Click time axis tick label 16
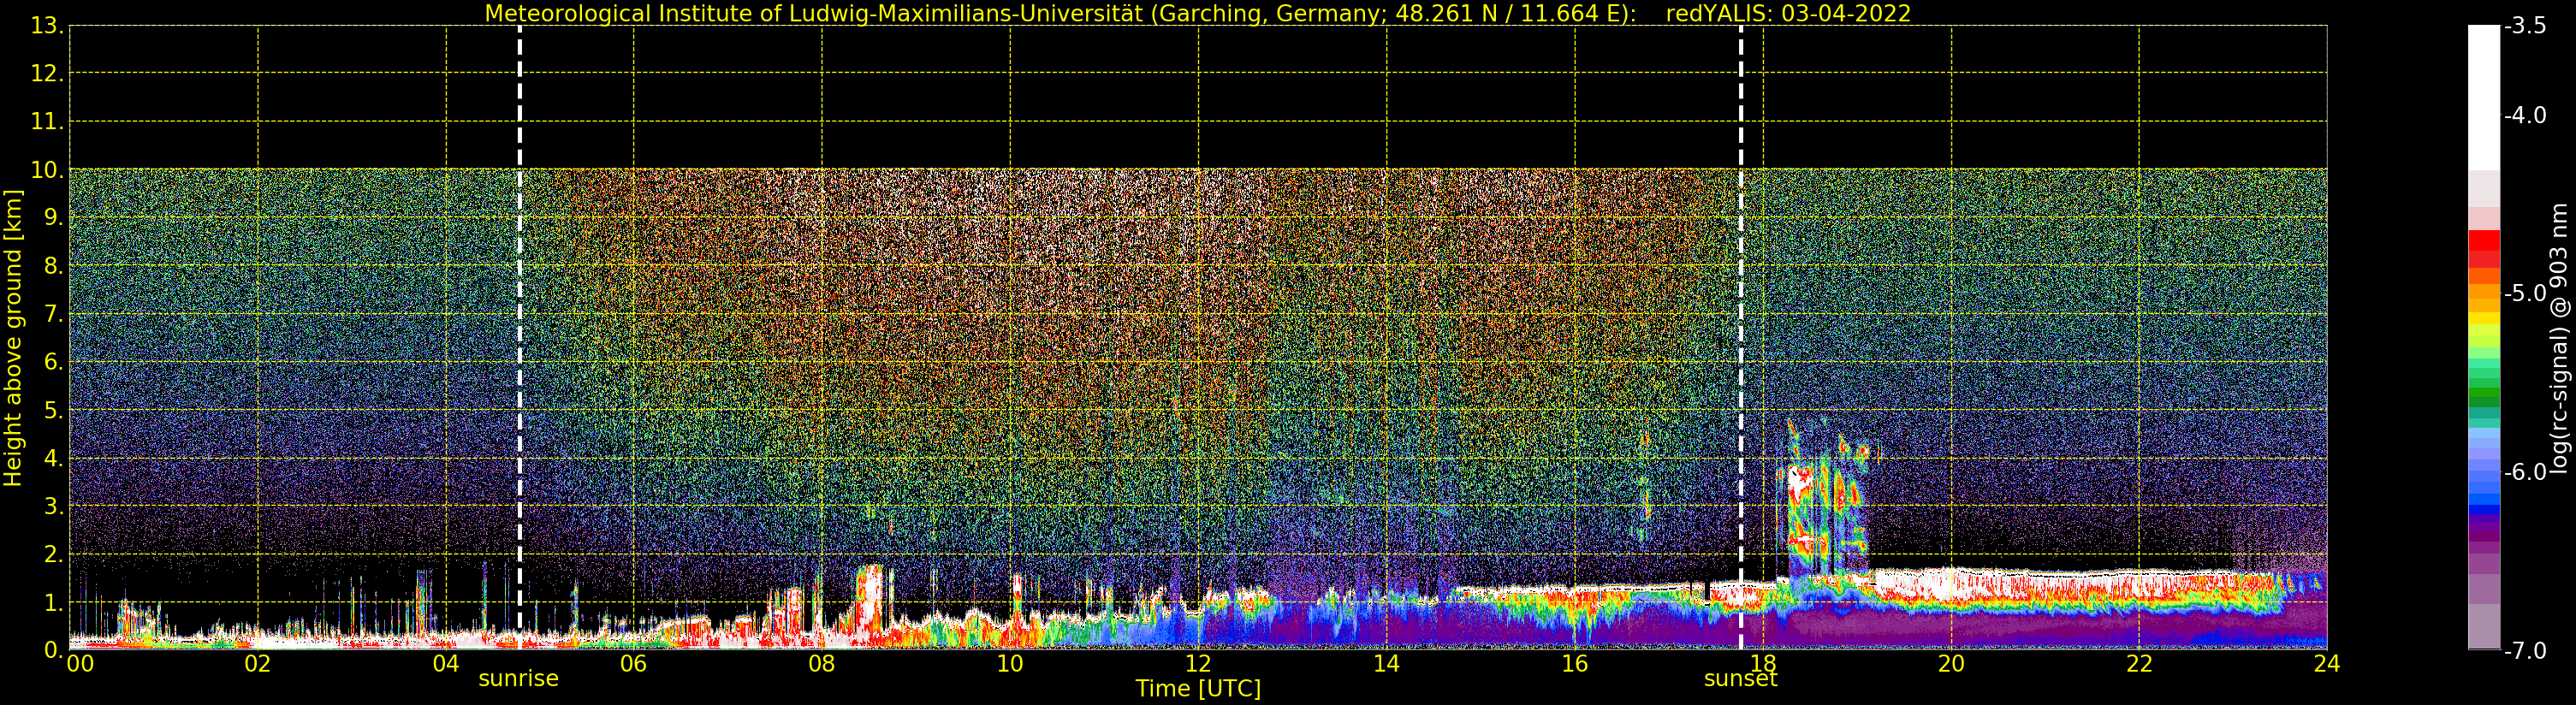Viewport: 2576px width, 705px height. [x=1575, y=663]
